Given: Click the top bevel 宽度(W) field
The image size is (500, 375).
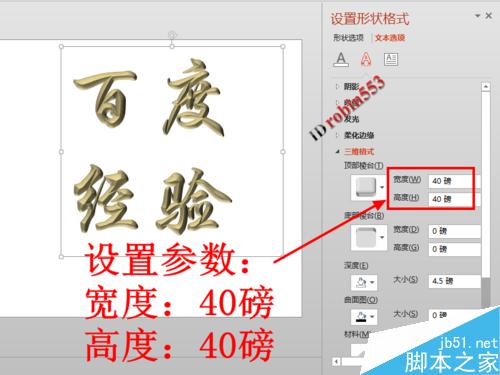Looking at the screenshot, I should 454,181.
